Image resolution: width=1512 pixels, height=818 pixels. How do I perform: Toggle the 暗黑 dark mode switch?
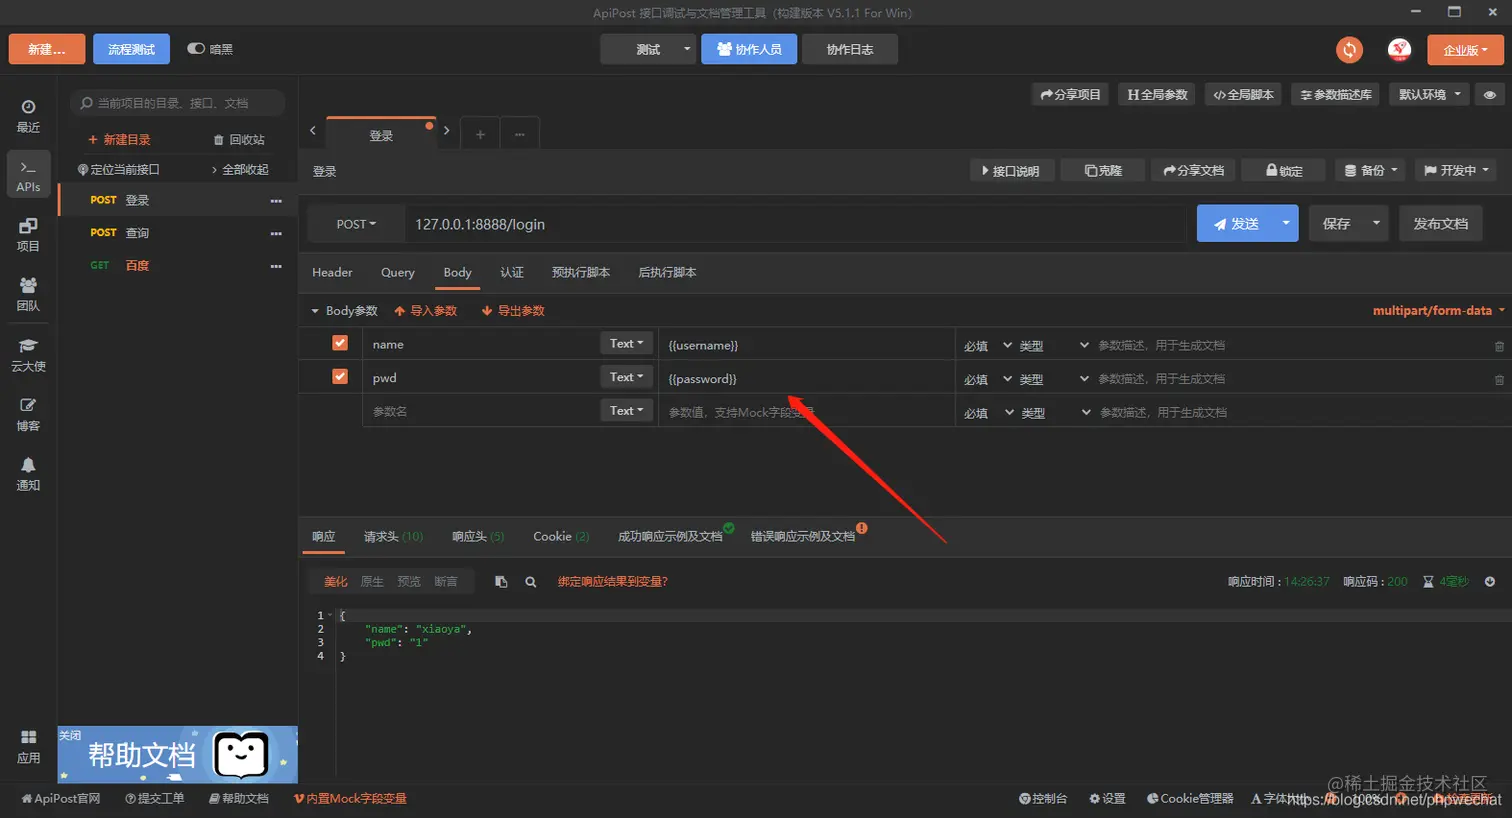[x=196, y=49]
